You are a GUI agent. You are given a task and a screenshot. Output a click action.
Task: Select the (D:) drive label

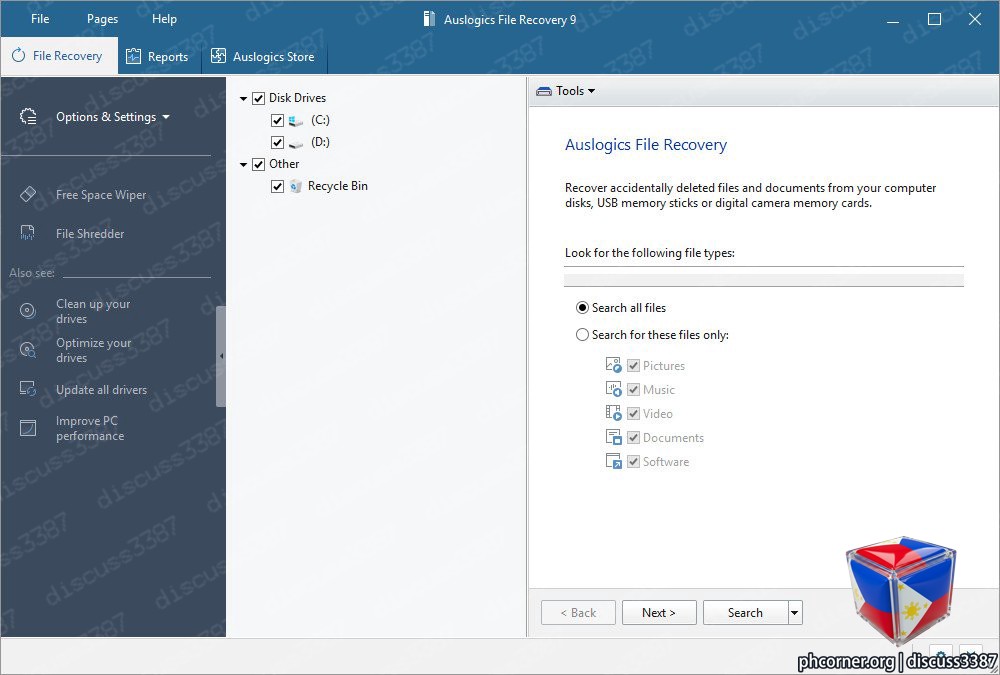coord(320,142)
